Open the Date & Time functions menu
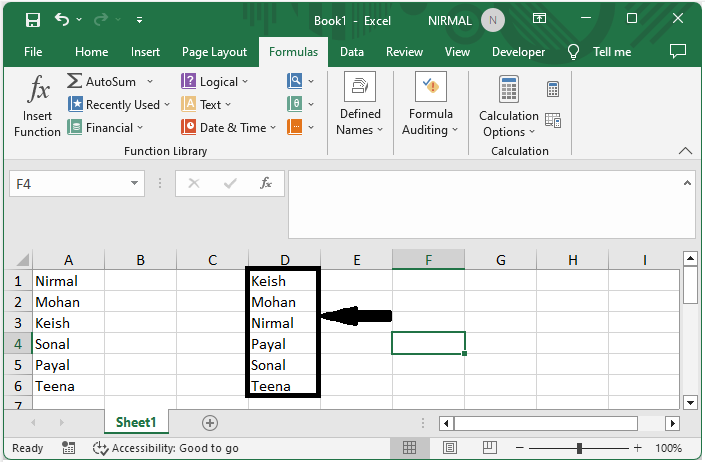705x462 pixels. click(x=229, y=128)
